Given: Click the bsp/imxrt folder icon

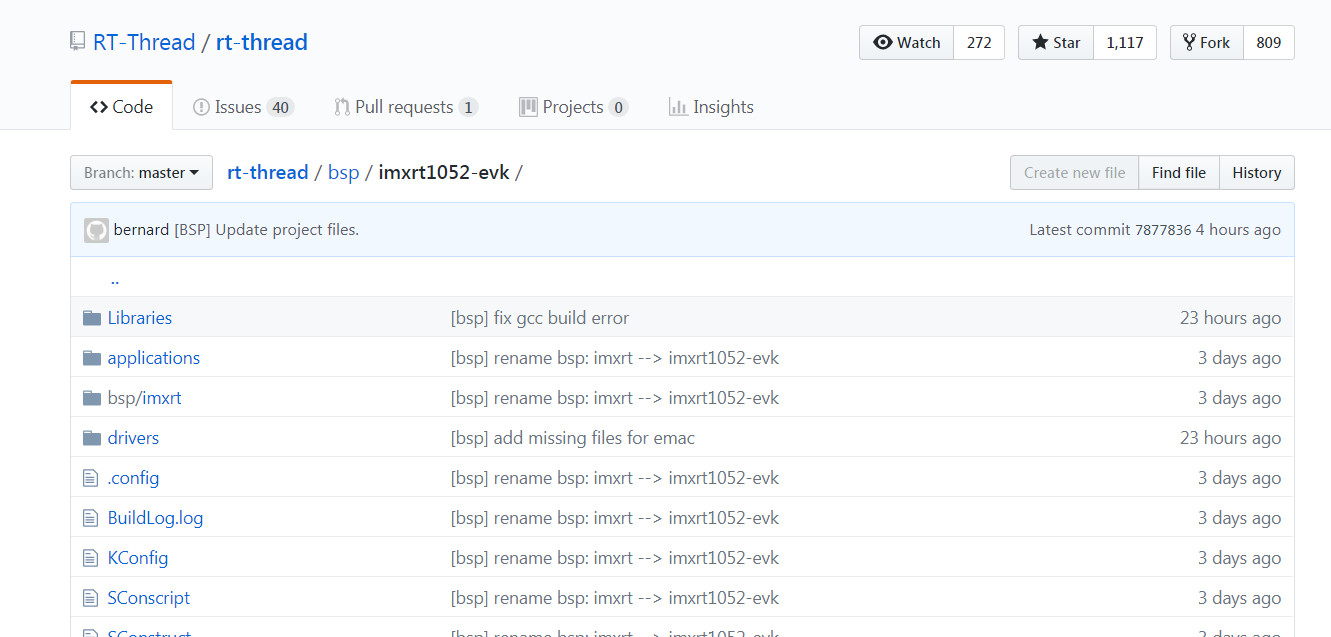Looking at the screenshot, I should [92, 398].
